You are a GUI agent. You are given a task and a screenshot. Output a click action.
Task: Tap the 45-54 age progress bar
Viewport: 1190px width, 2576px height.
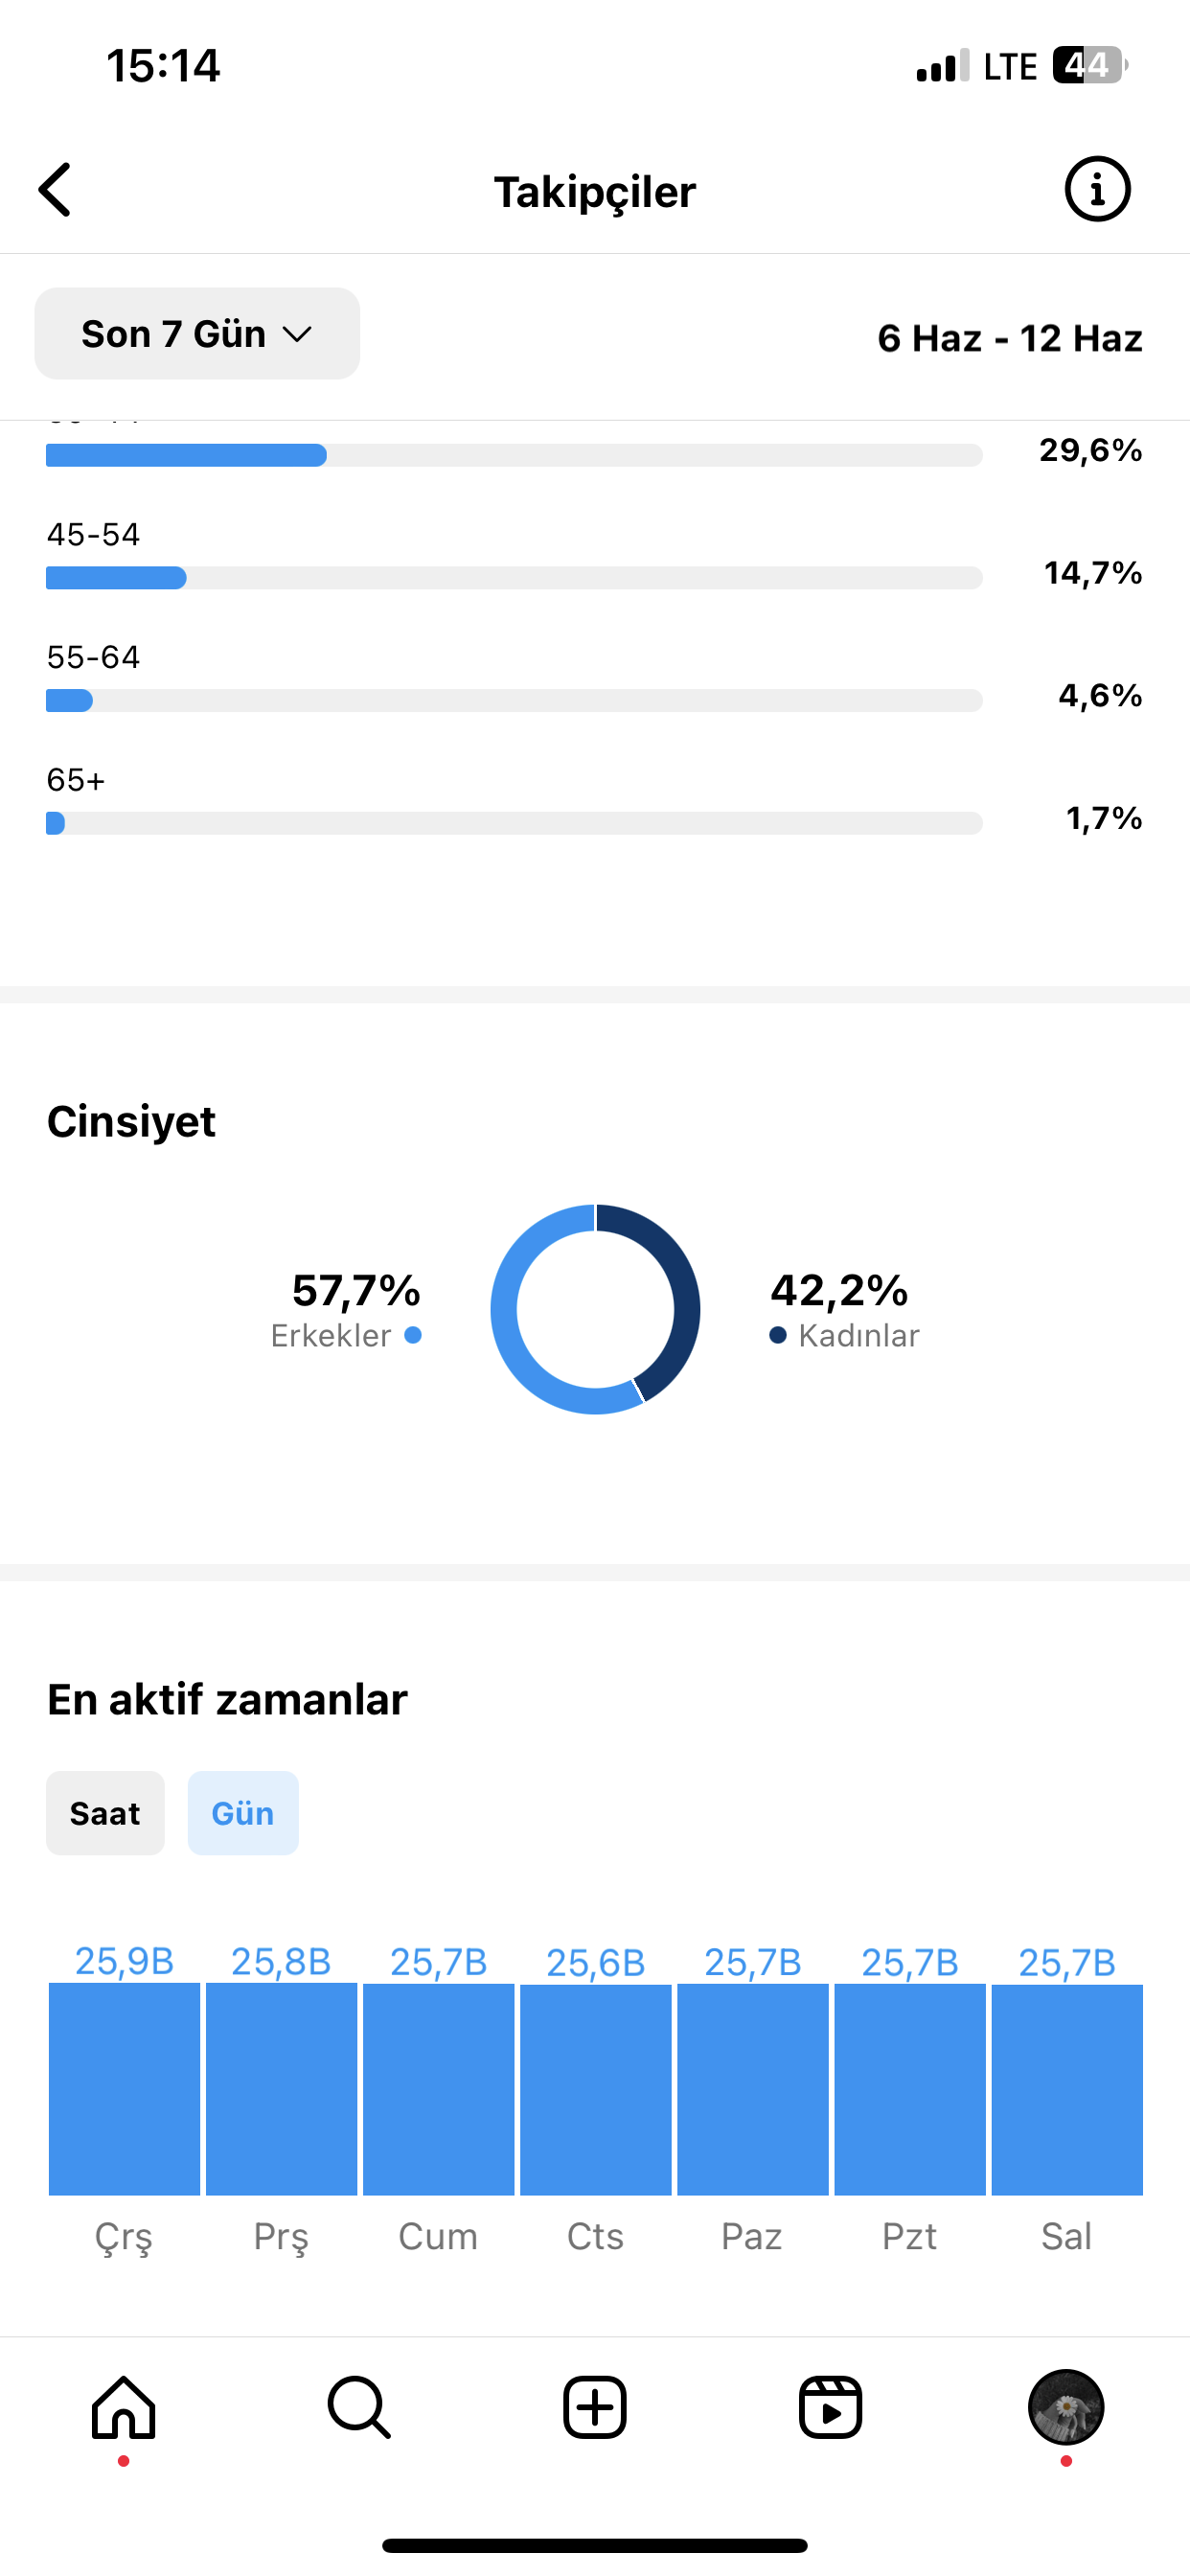(x=514, y=578)
